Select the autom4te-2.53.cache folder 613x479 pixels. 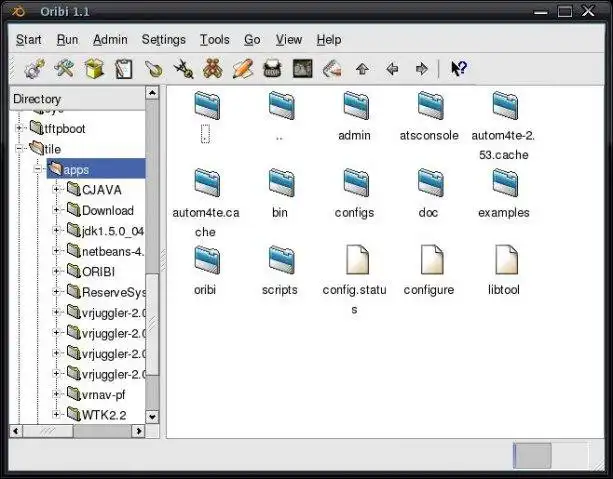coord(505,106)
